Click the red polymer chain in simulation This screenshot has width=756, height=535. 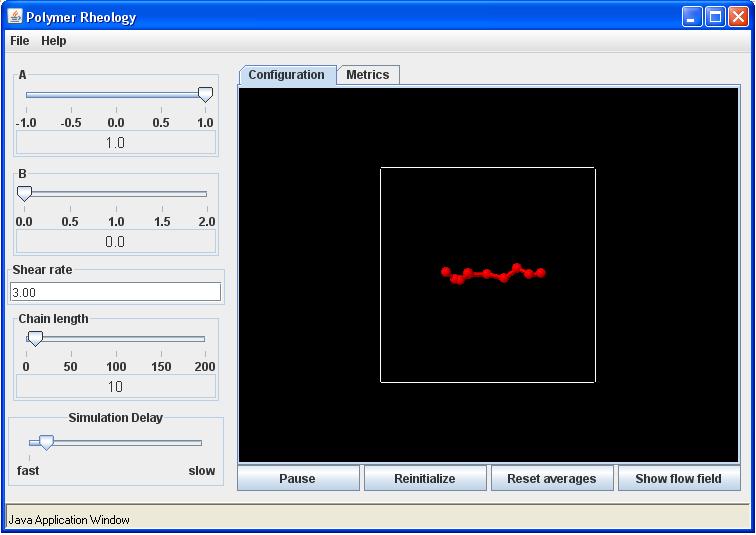[493, 274]
